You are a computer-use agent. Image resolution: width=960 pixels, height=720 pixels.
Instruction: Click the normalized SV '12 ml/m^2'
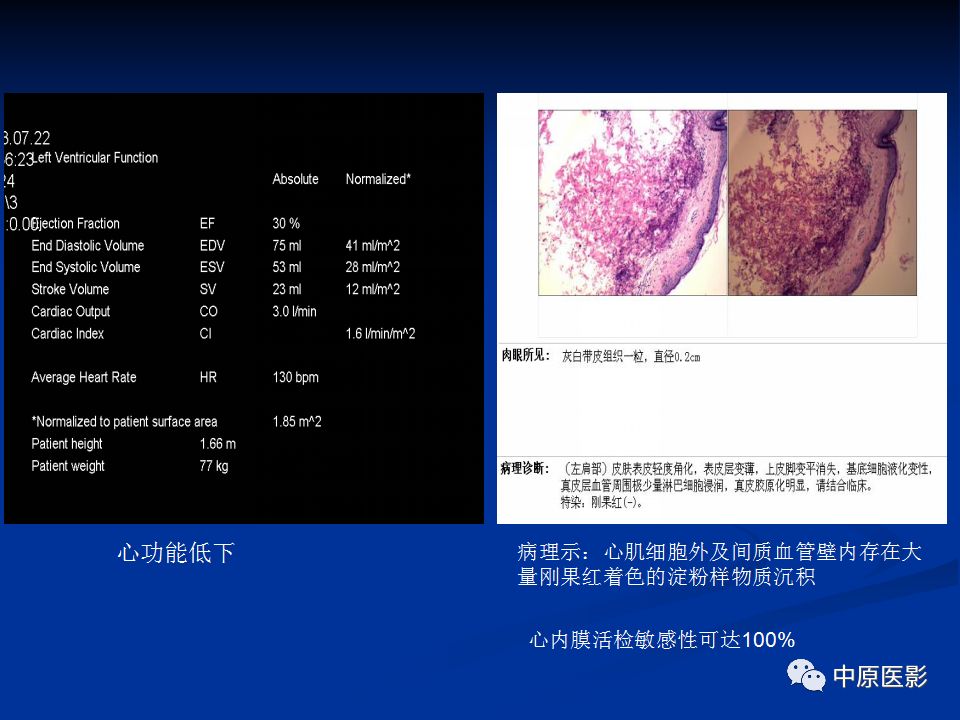coord(372,290)
